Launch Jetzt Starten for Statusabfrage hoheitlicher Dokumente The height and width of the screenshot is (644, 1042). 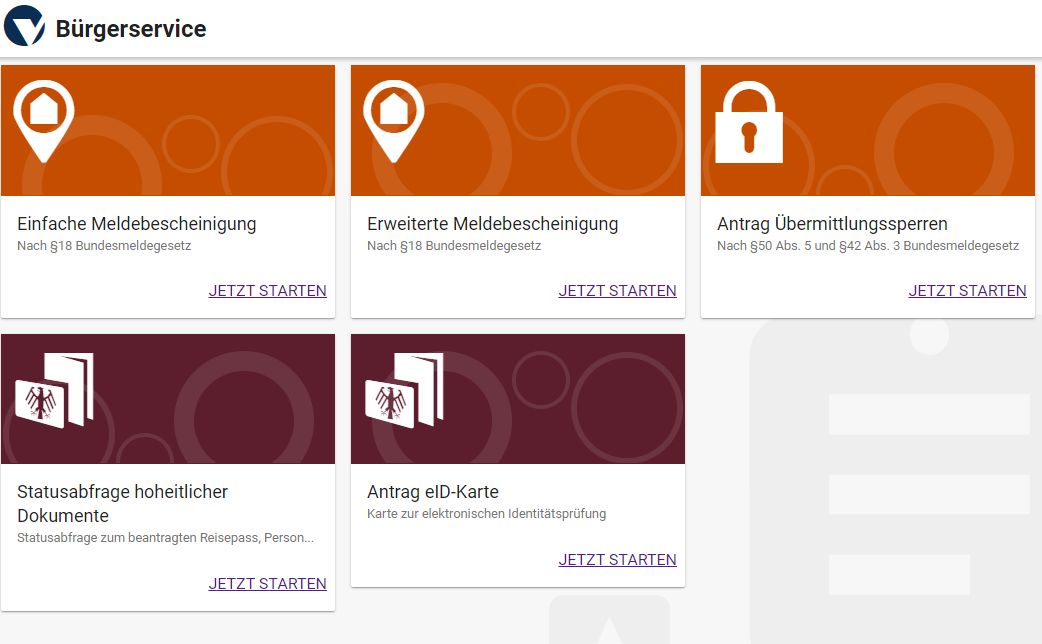coord(267,584)
